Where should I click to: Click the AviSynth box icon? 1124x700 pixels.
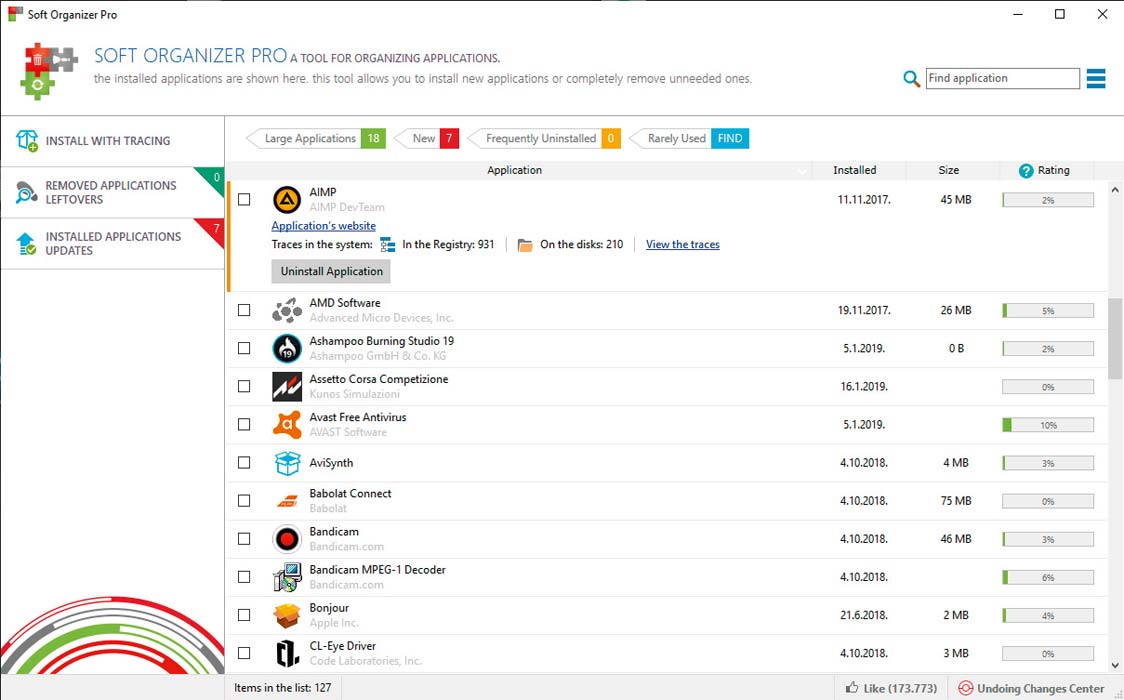(x=287, y=463)
